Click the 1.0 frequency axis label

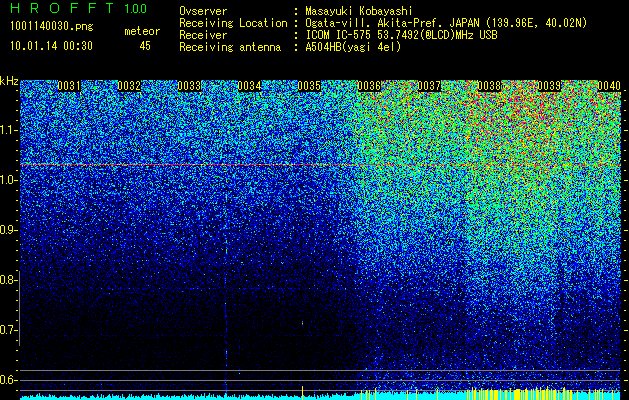click(x=8, y=180)
